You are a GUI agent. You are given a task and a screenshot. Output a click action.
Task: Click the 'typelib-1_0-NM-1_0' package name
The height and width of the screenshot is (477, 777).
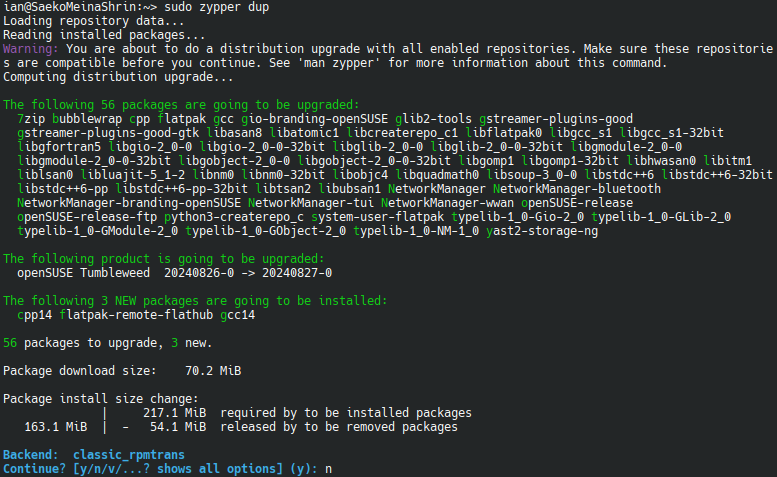(x=416, y=231)
